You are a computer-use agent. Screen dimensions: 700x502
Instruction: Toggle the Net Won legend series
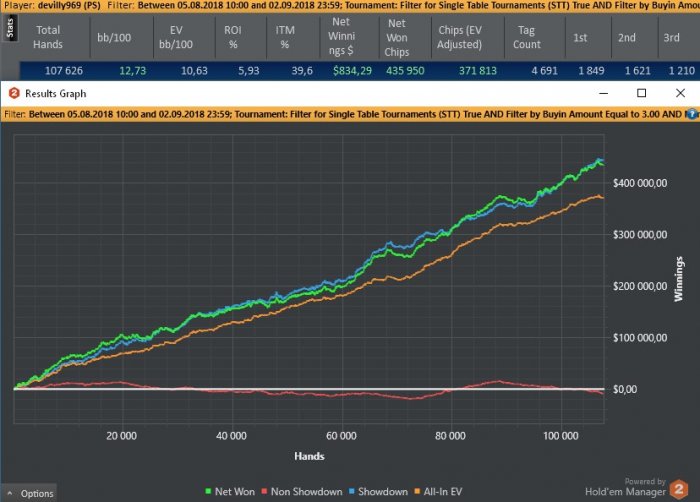coord(230,492)
